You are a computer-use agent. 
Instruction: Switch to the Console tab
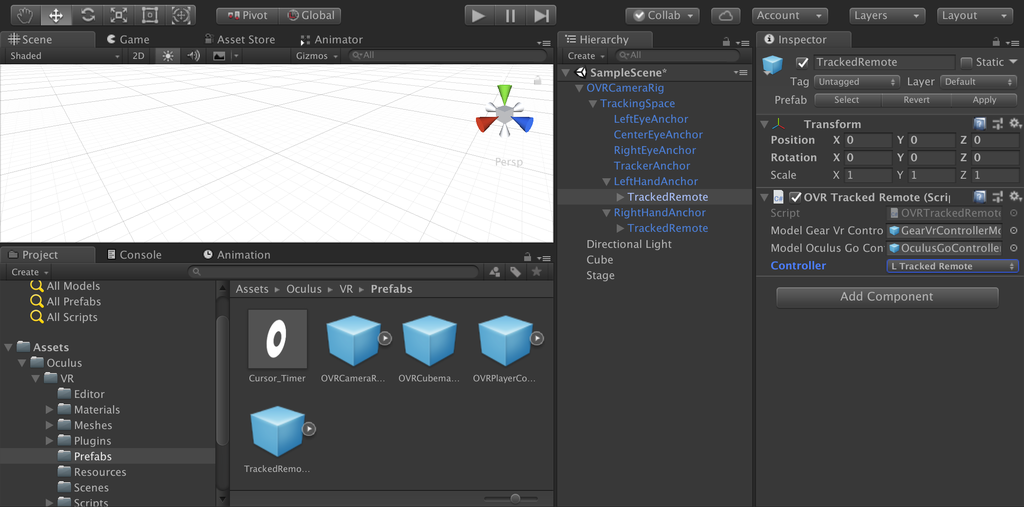point(134,255)
